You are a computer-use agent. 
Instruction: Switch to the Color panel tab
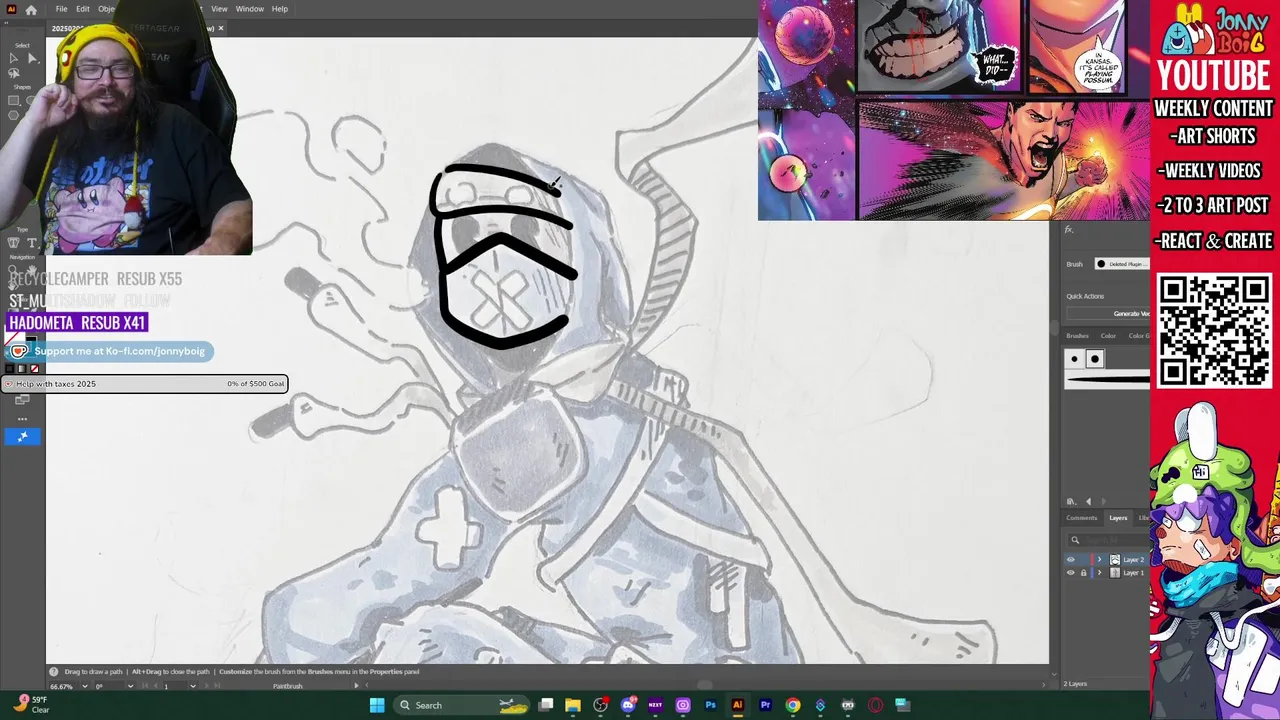click(x=1108, y=336)
